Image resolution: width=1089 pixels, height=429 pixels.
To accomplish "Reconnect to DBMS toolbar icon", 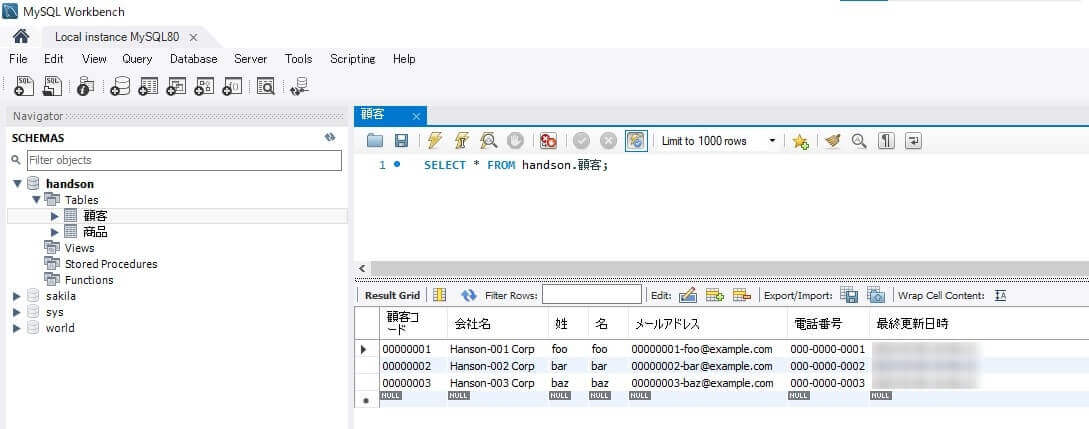I will pos(299,86).
